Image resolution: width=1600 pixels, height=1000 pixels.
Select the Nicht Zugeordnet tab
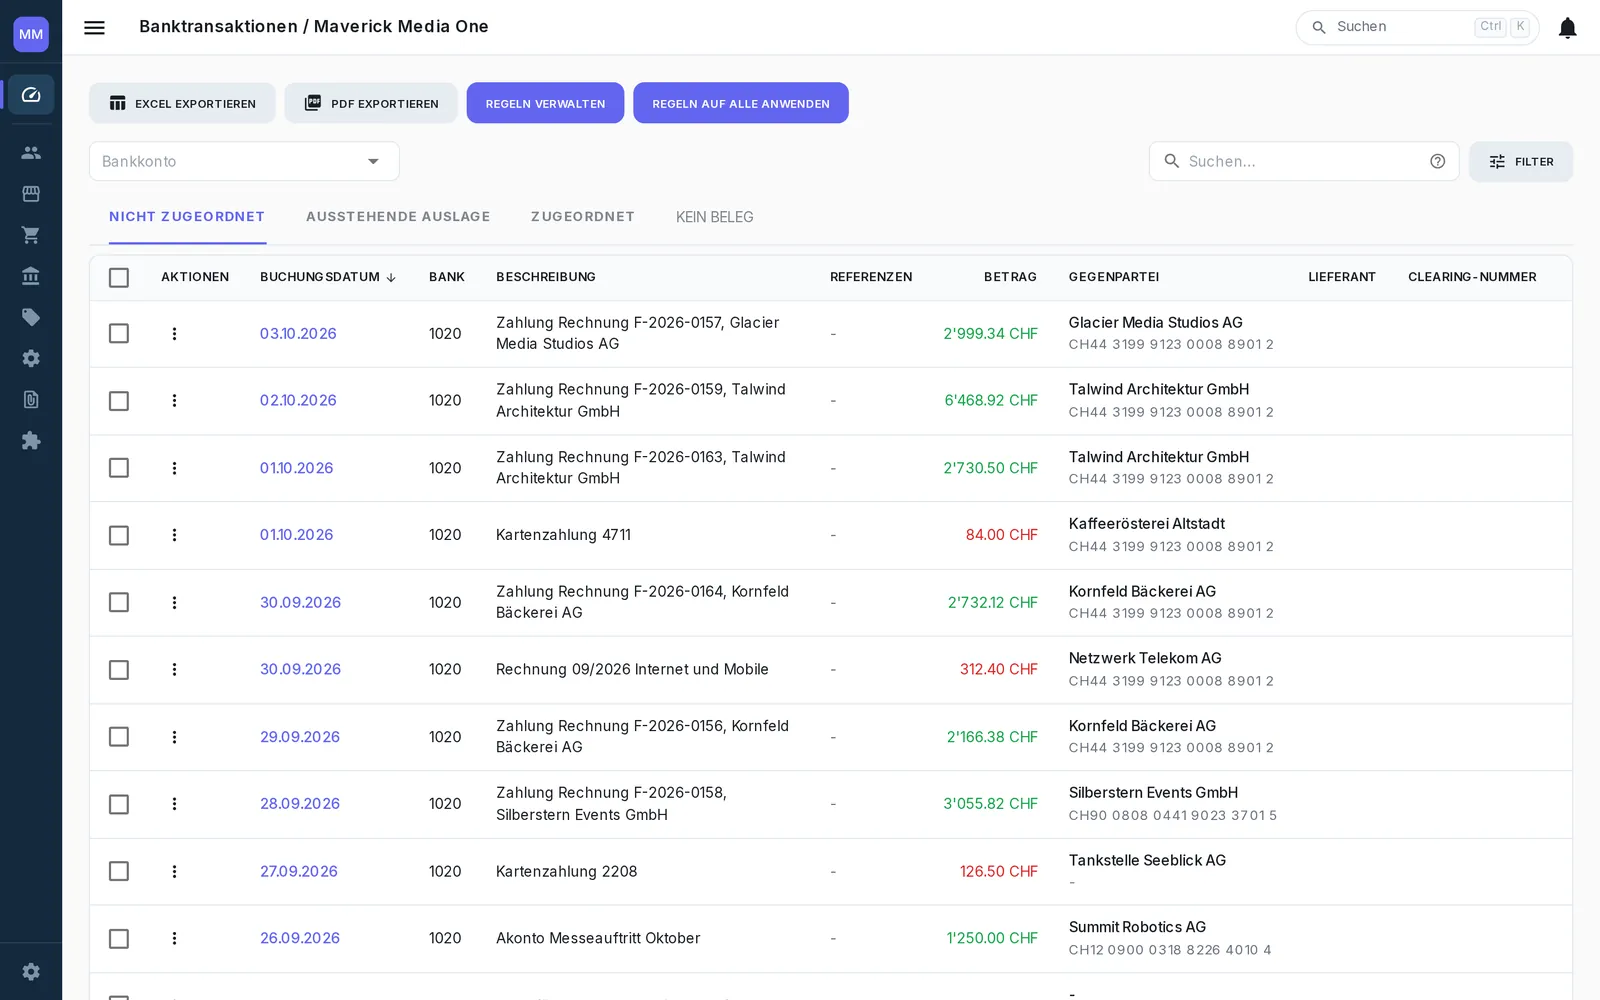(187, 216)
